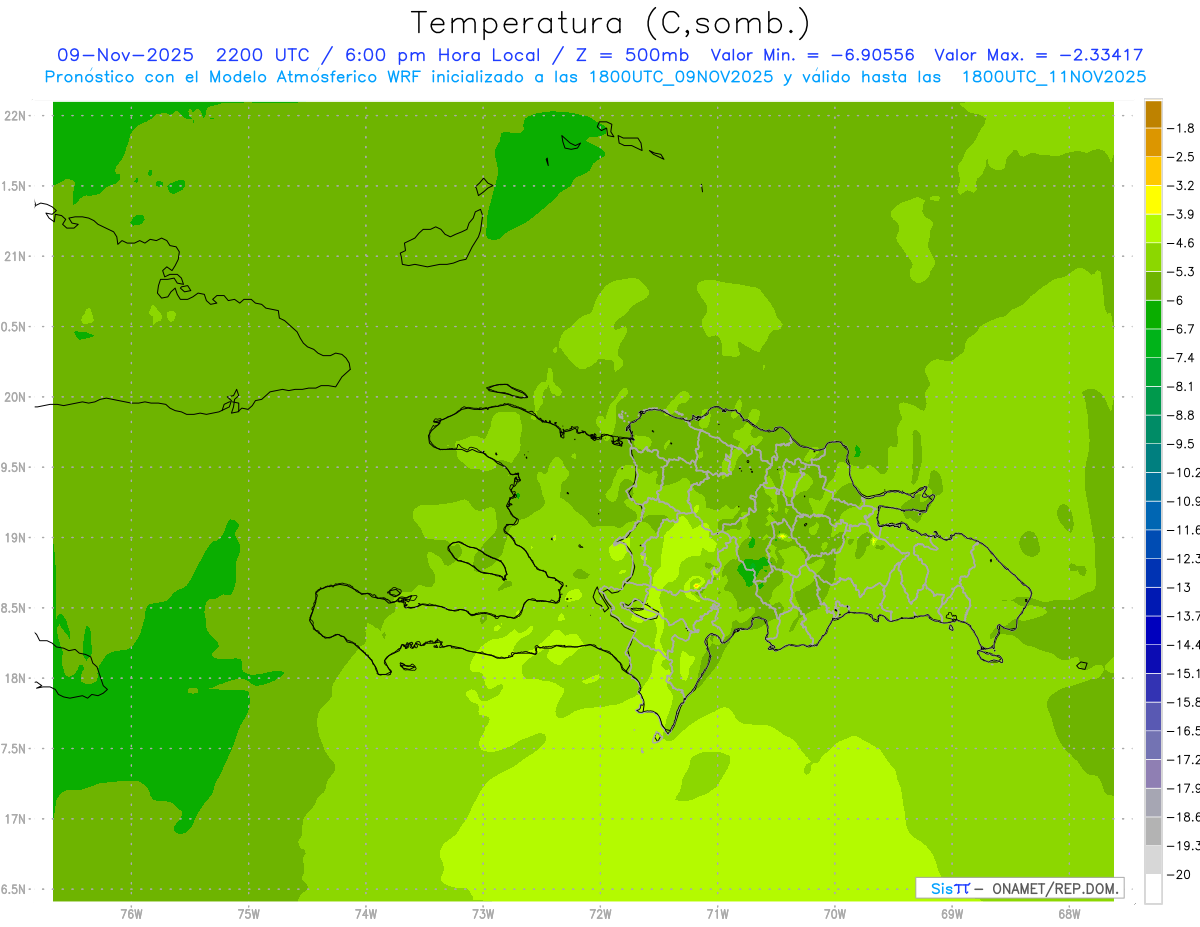This screenshot has height=927, width=1200.
Task: Pick the yellow swatch between -3.2 and -3.9
Action: [x=1153, y=200]
